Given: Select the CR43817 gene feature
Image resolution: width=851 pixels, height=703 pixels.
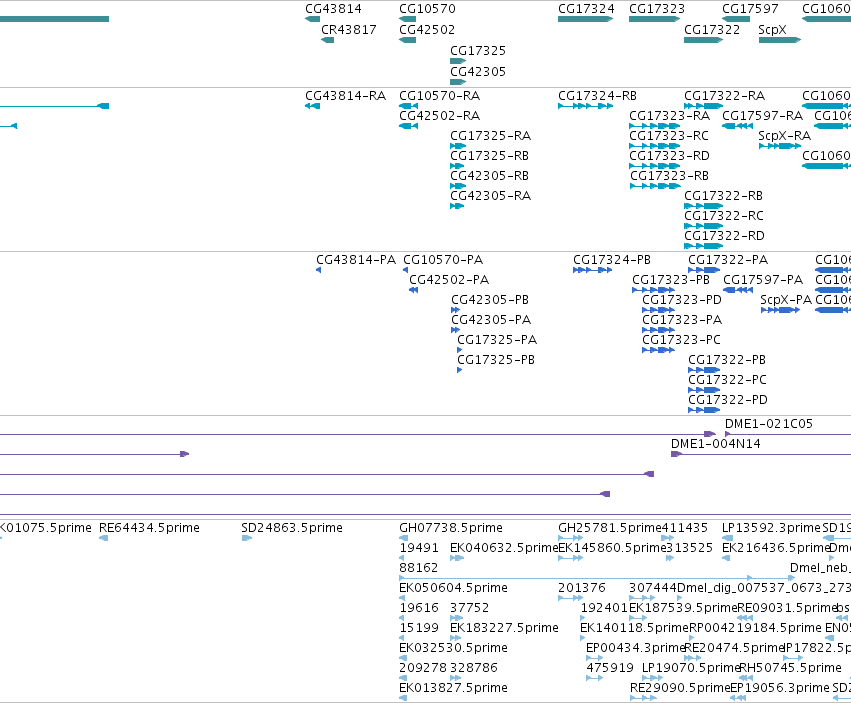Looking at the screenshot, I should tap(327, 40).
